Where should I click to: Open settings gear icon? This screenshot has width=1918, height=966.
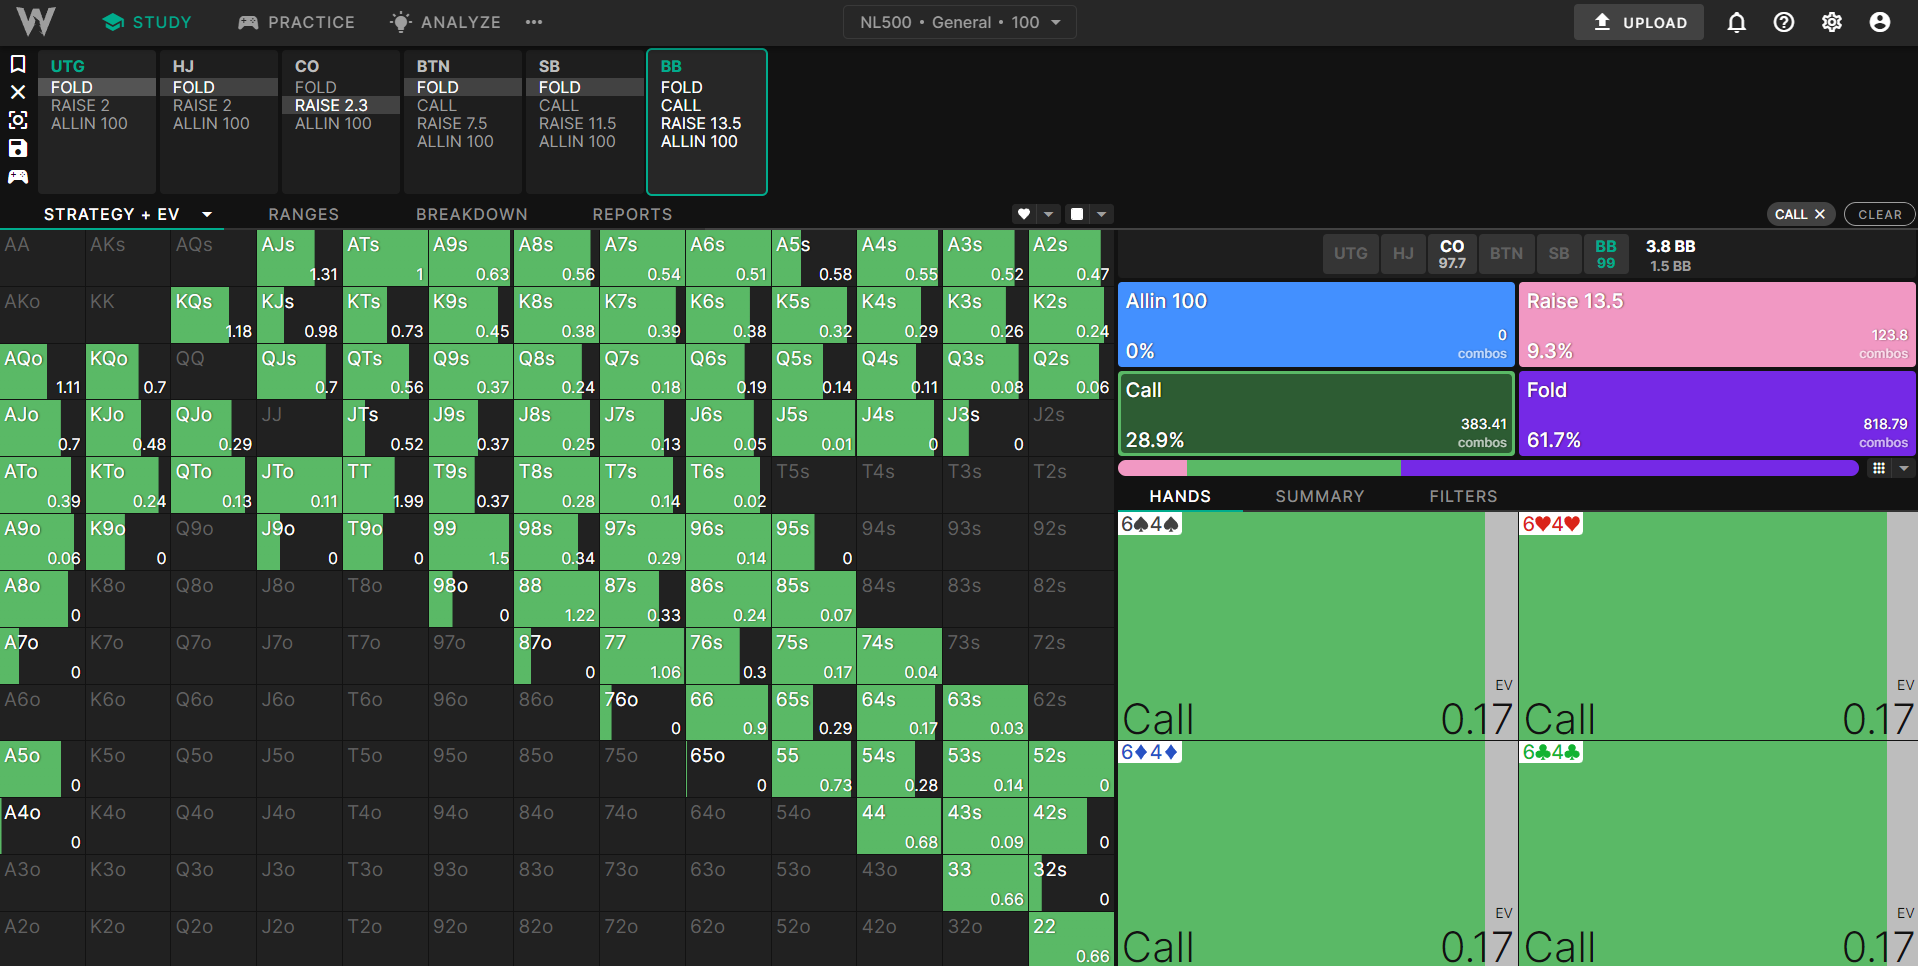(1832, 22)
